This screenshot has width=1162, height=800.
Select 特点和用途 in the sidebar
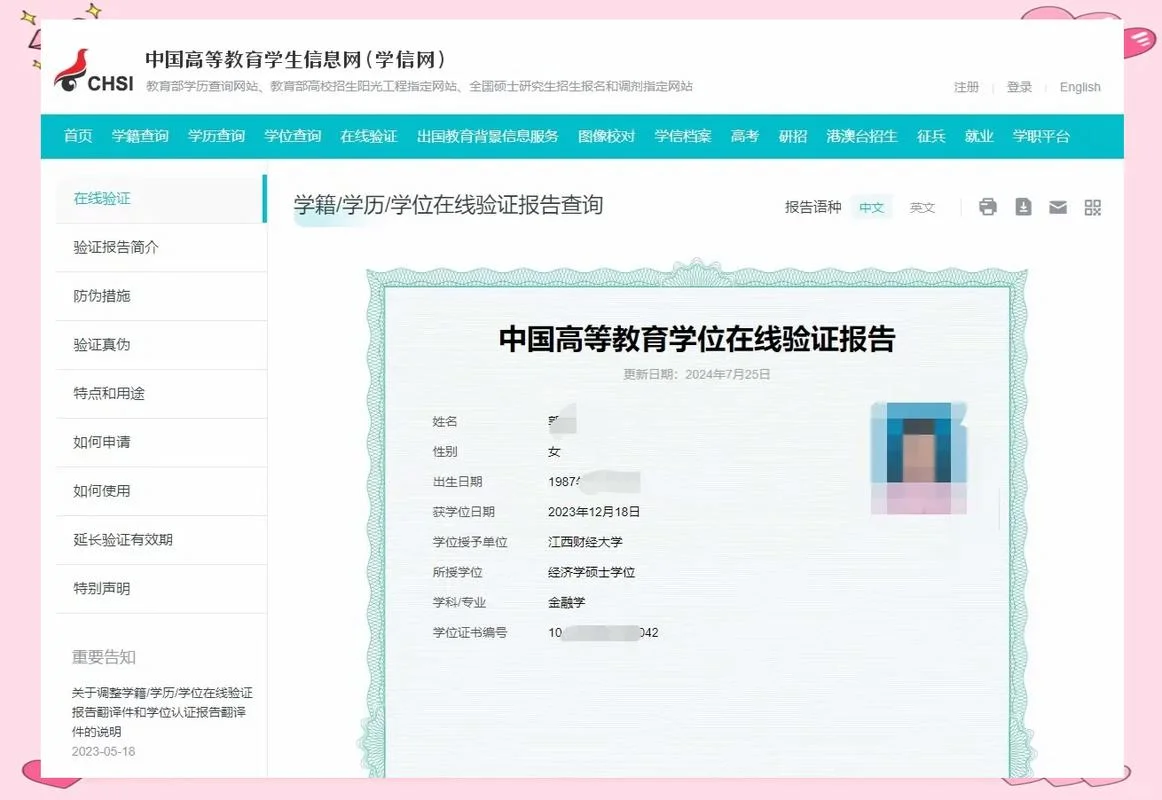tap(161, 393)
